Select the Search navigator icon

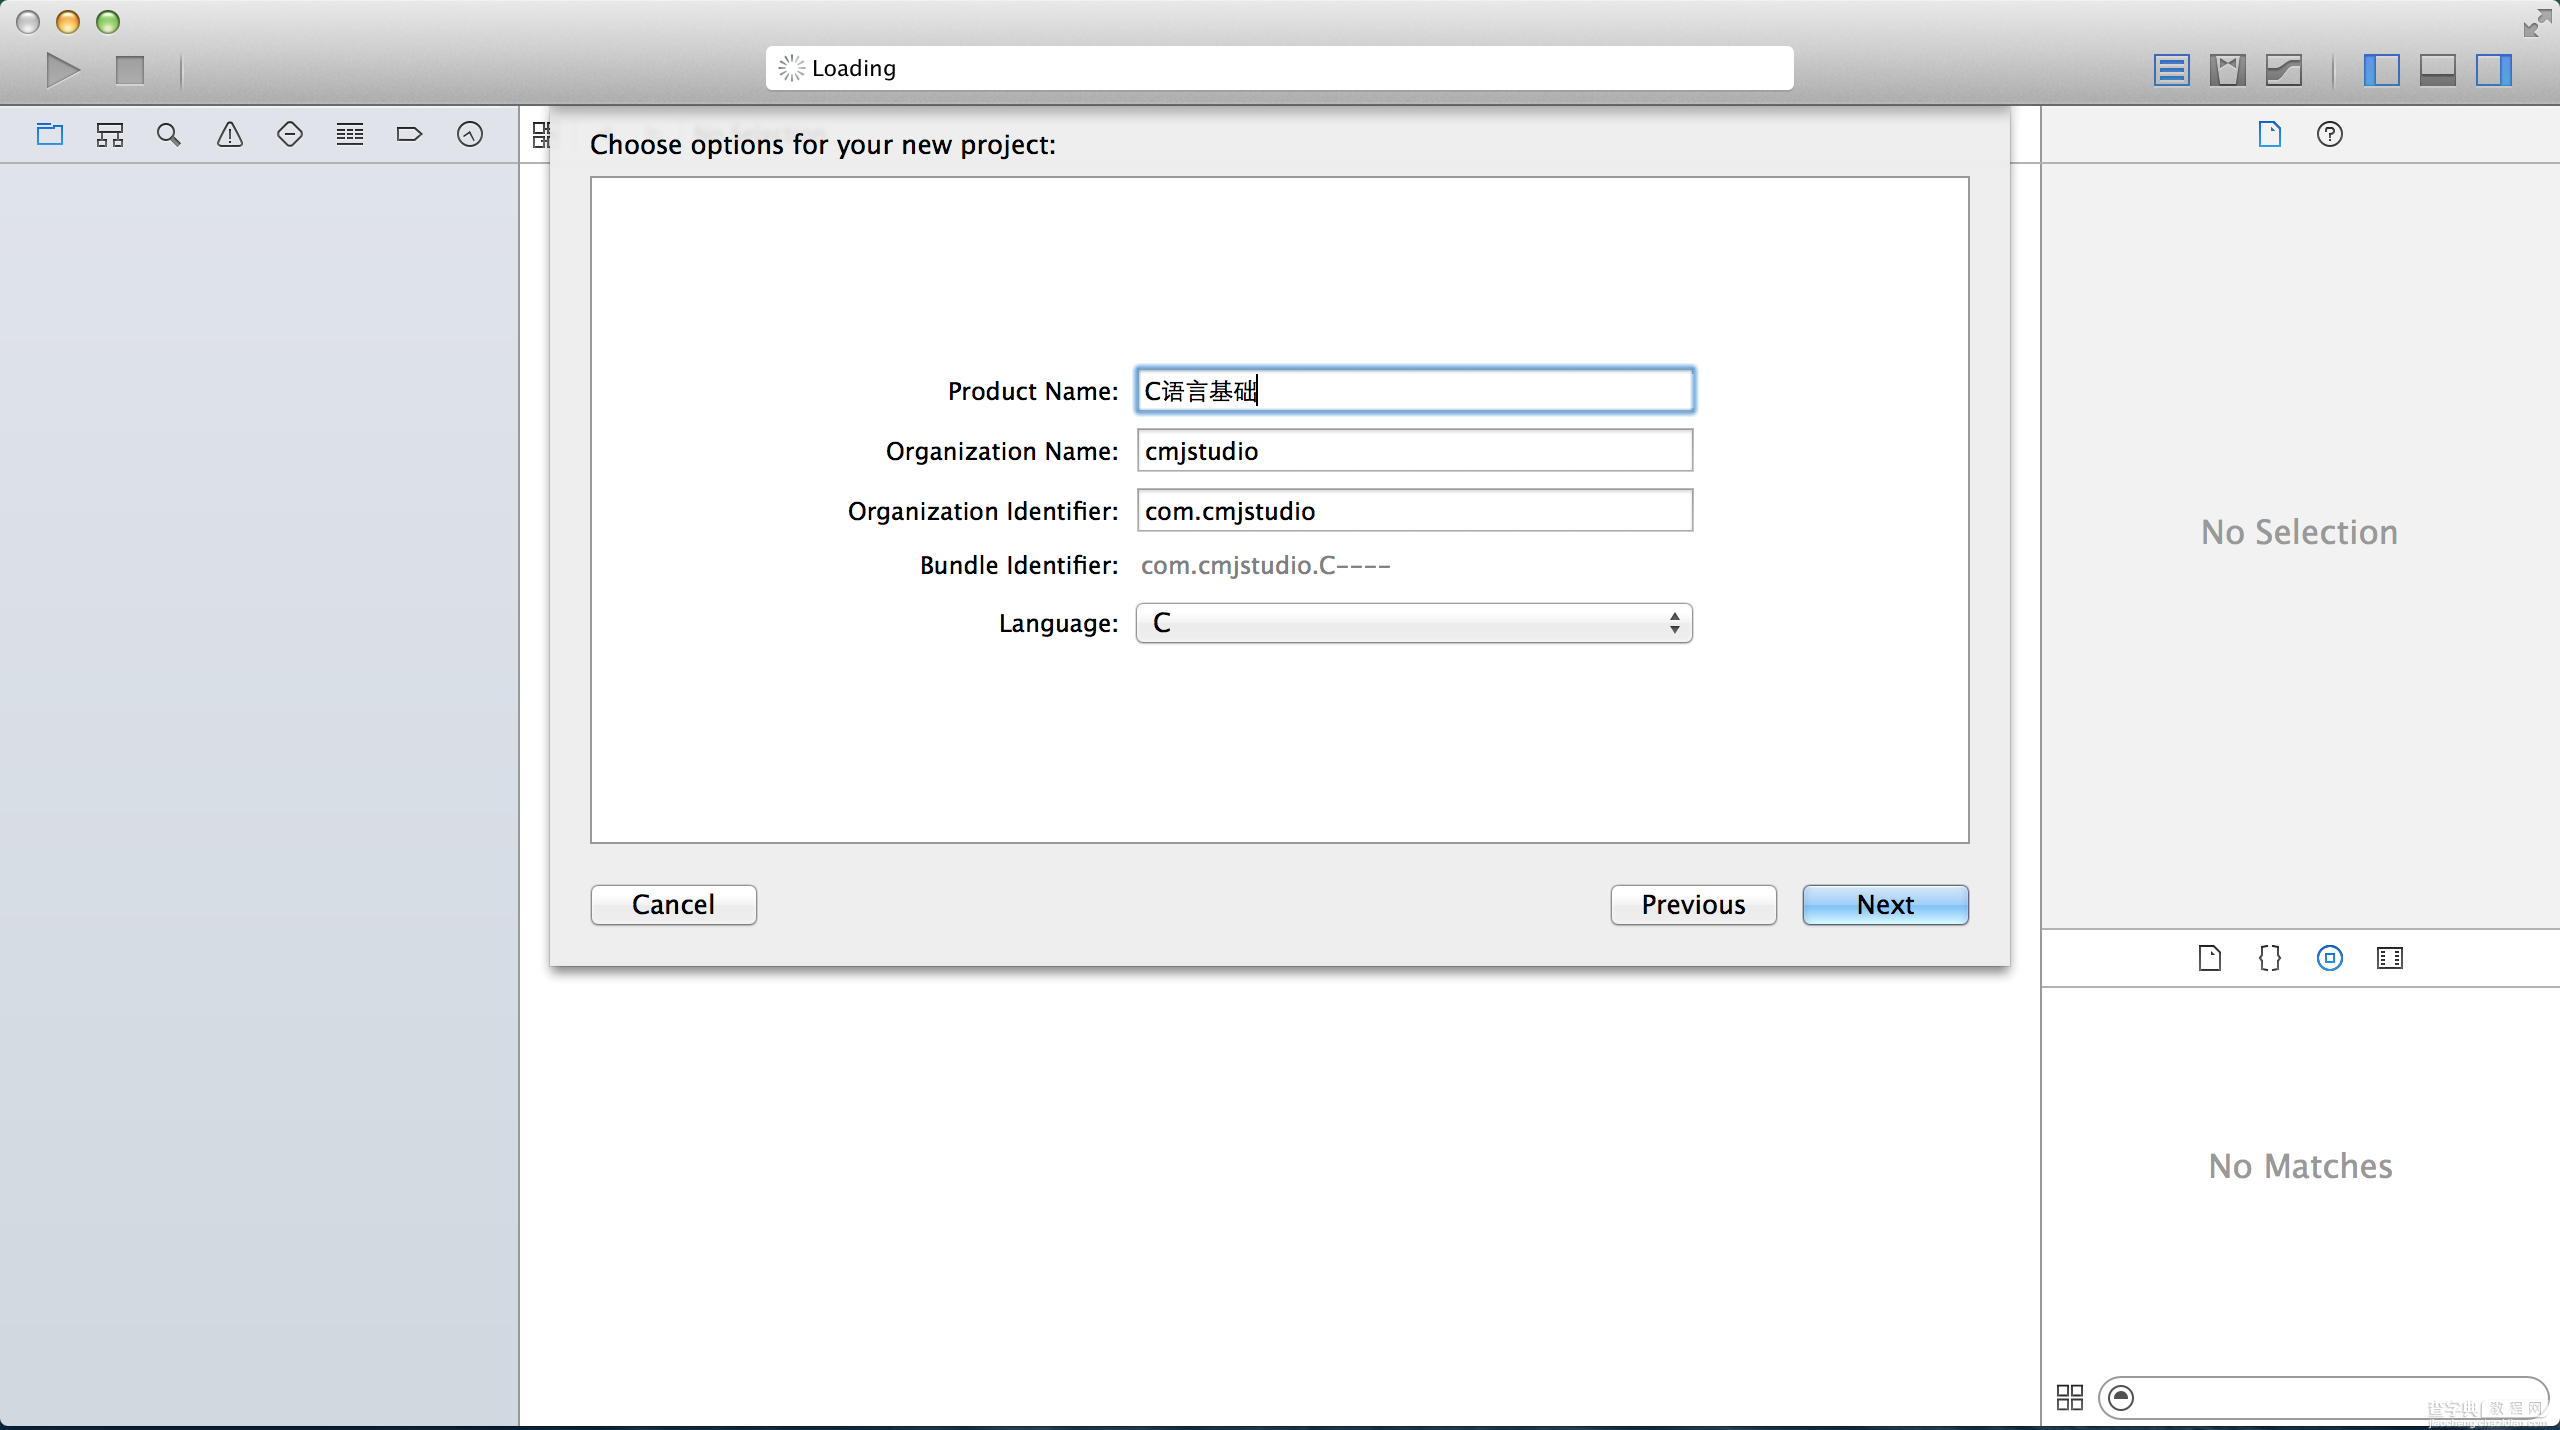(169, 134)
